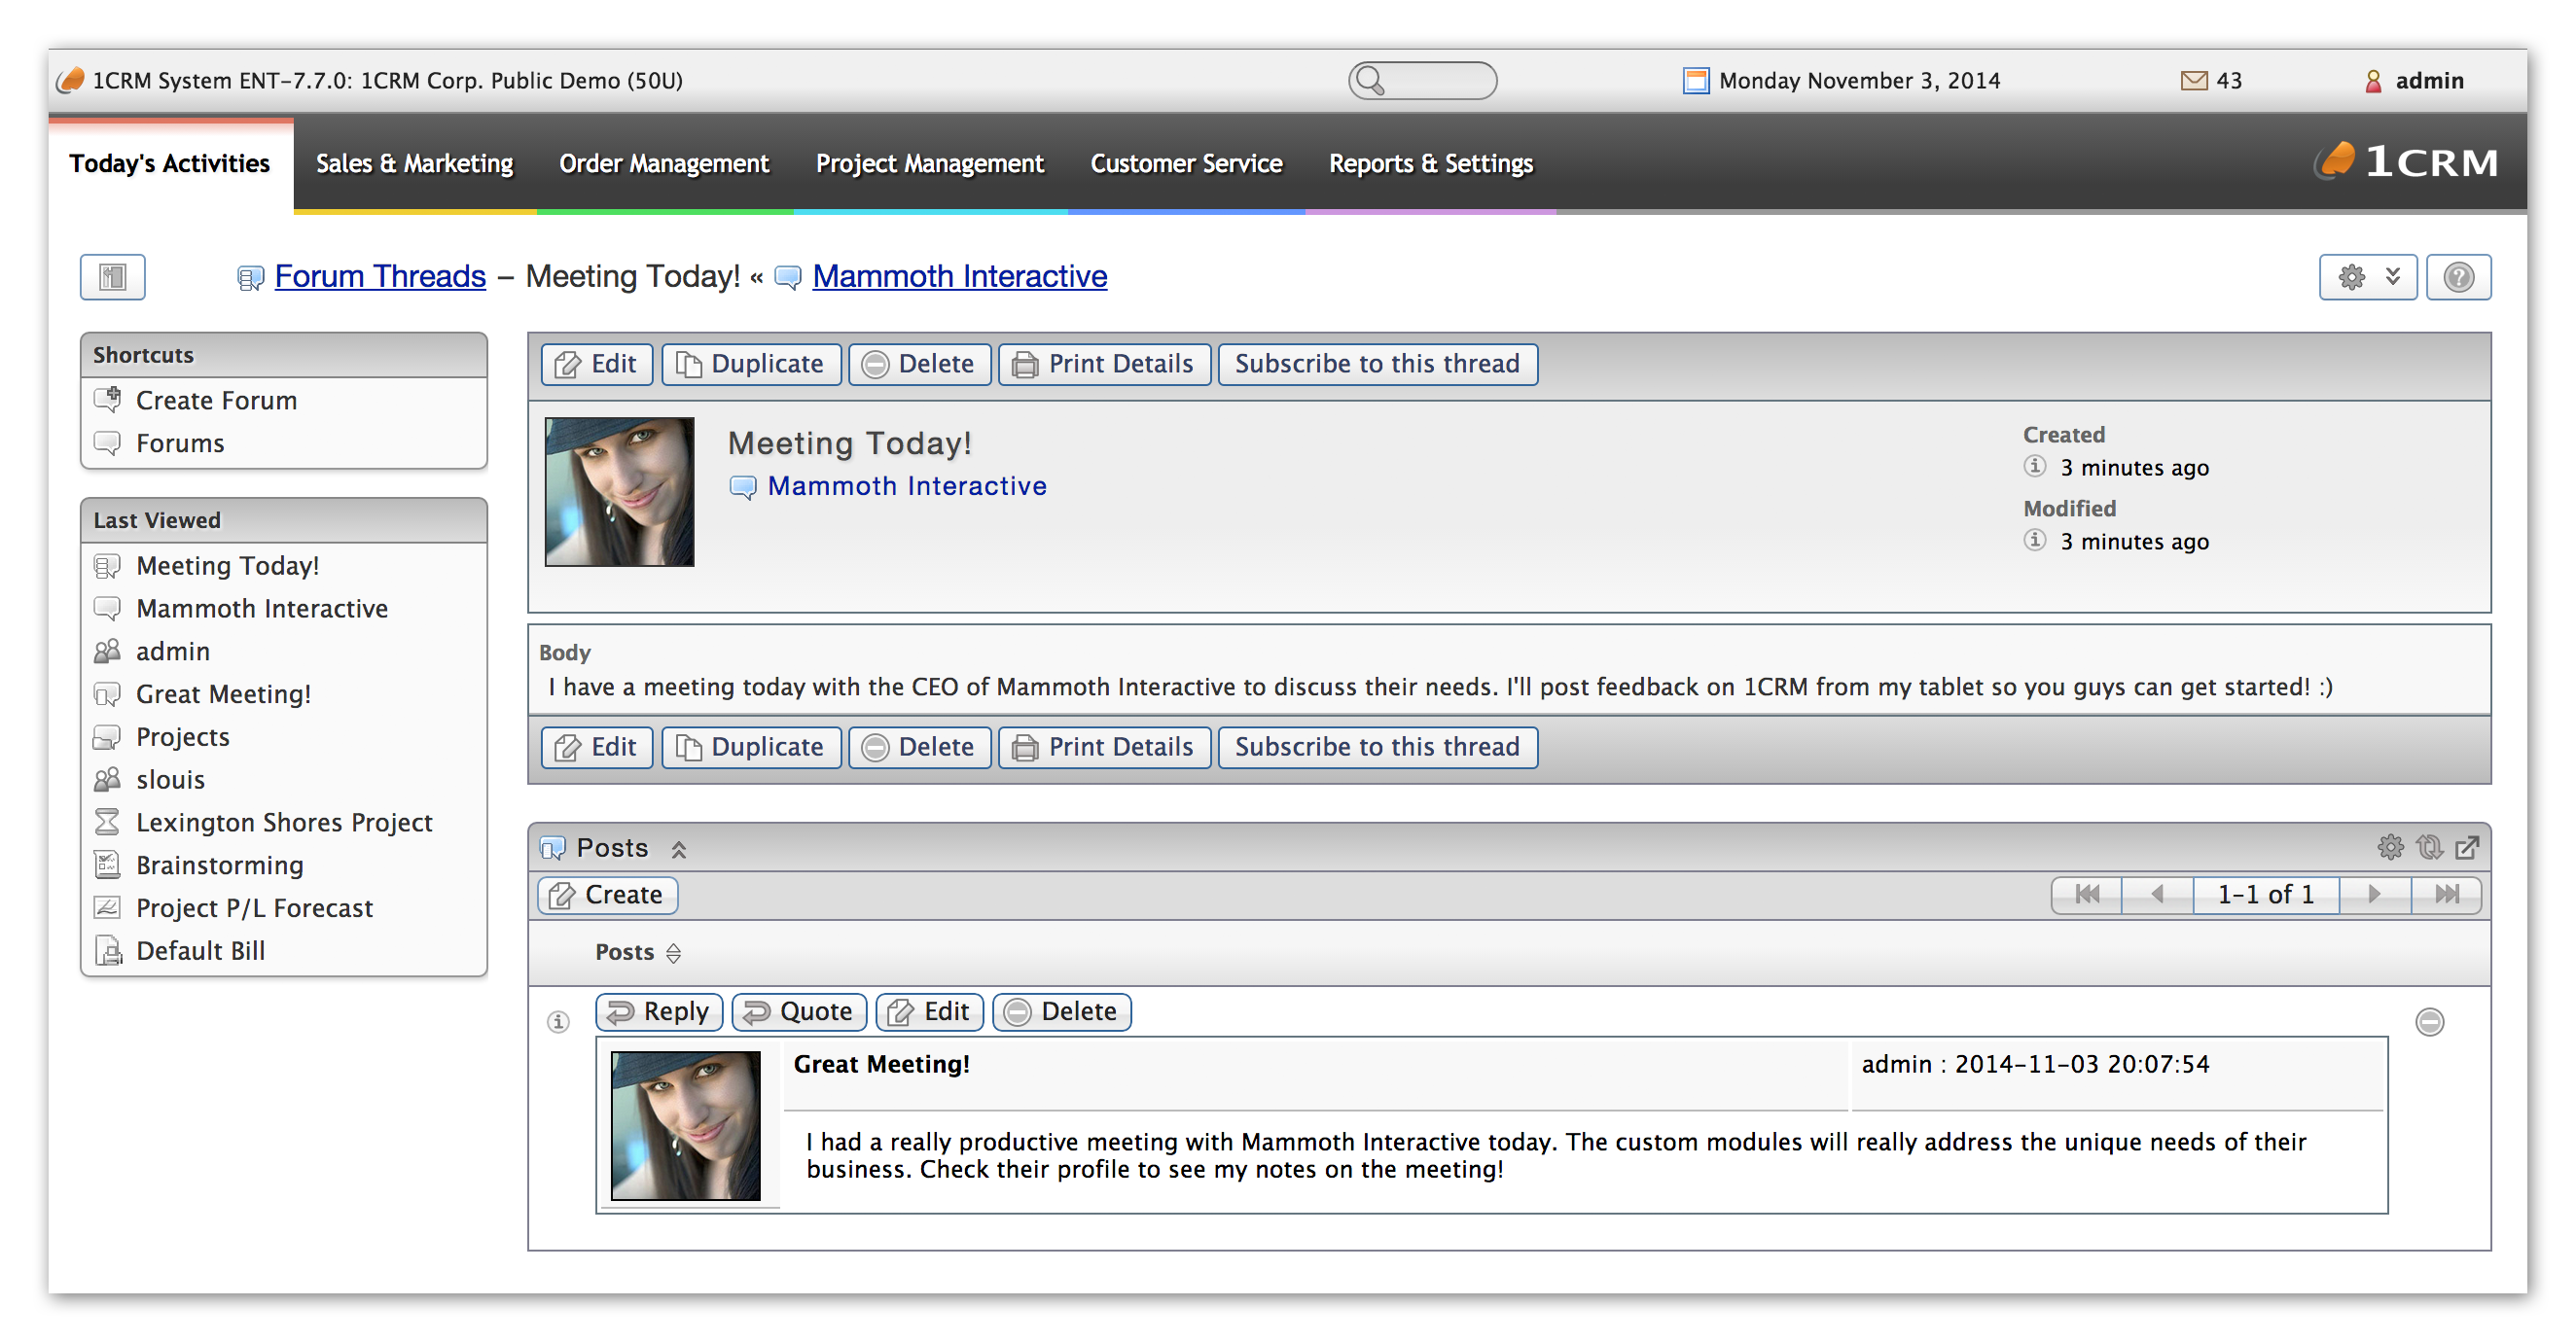
Task: Open the calendar icon beside the date
Action: tap(1695, 80)
